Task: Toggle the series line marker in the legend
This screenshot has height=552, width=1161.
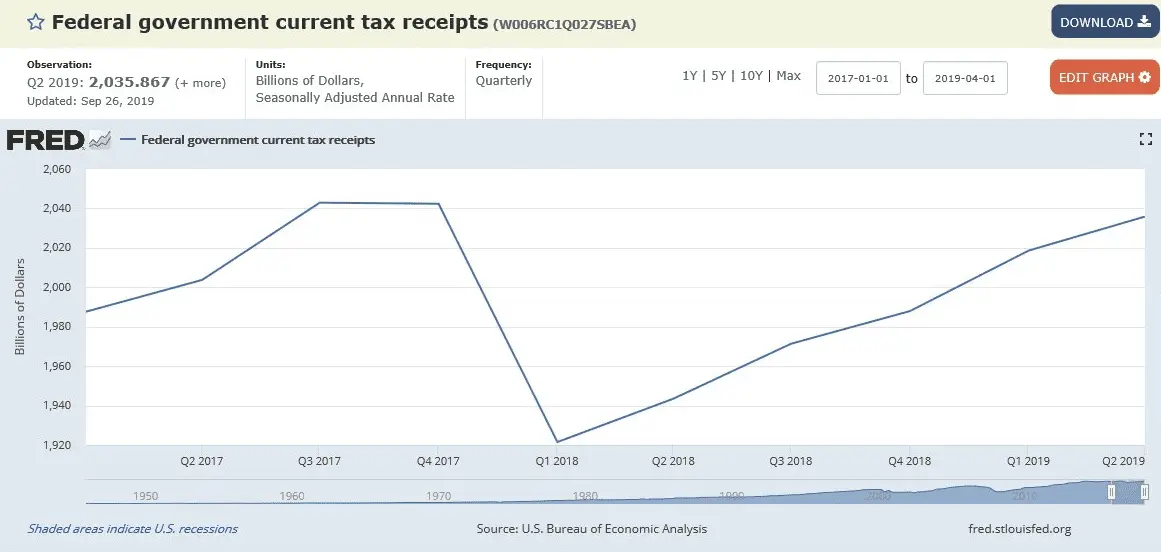Action: coord(127,140)
